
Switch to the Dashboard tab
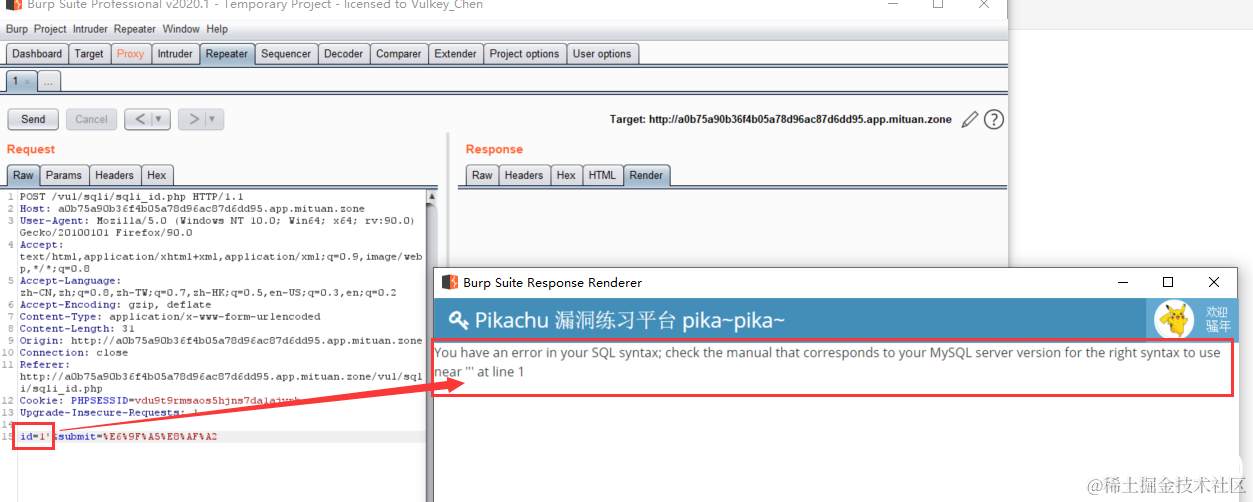(37, 54)
